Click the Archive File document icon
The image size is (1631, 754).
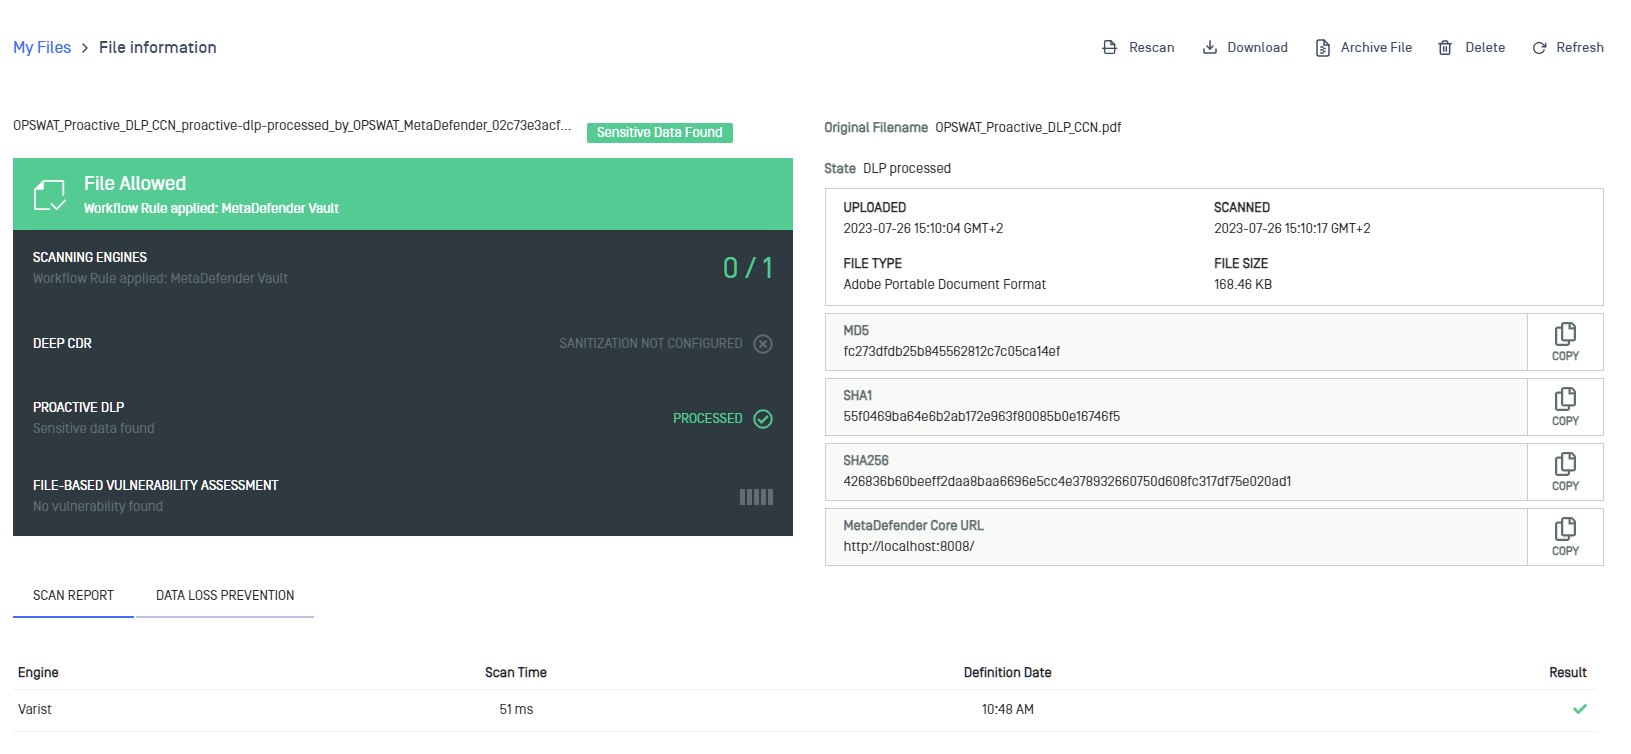point(1322,48)
